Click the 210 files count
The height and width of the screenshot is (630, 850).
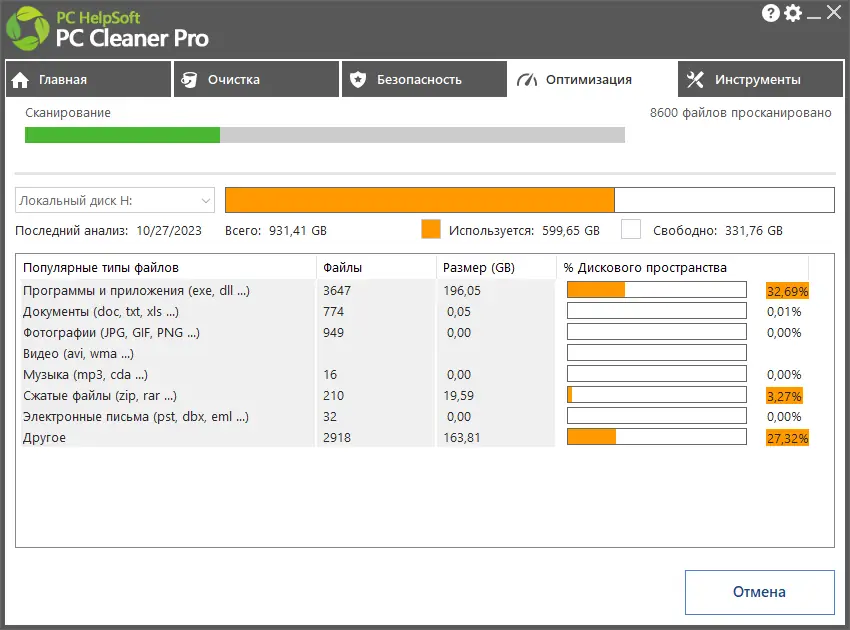tap(333, 396)
